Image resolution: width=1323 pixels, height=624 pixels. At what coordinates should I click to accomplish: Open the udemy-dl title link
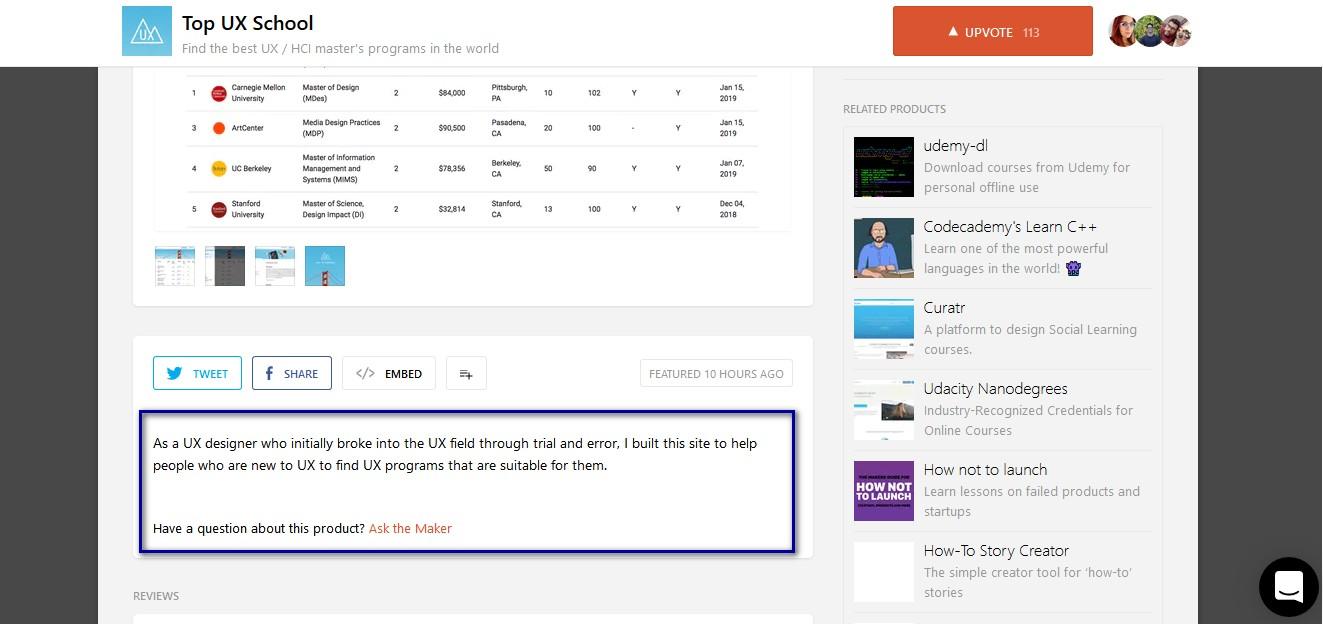pyautogui.click(x=956, y=146)
